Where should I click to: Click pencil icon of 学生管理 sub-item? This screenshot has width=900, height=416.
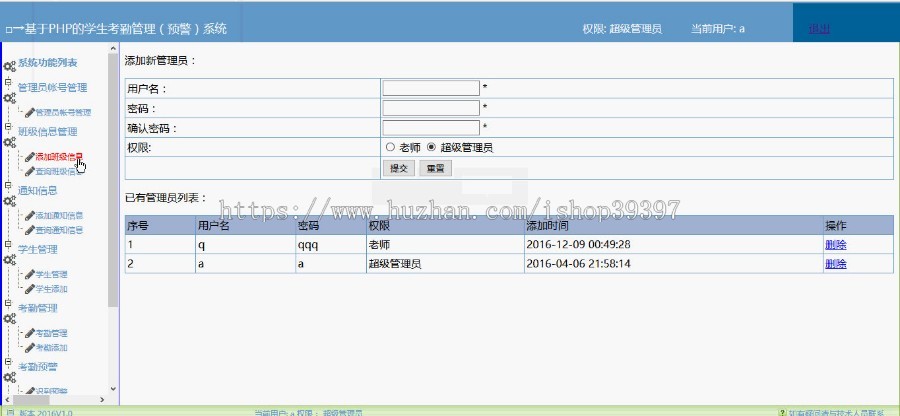click(30, 274)
